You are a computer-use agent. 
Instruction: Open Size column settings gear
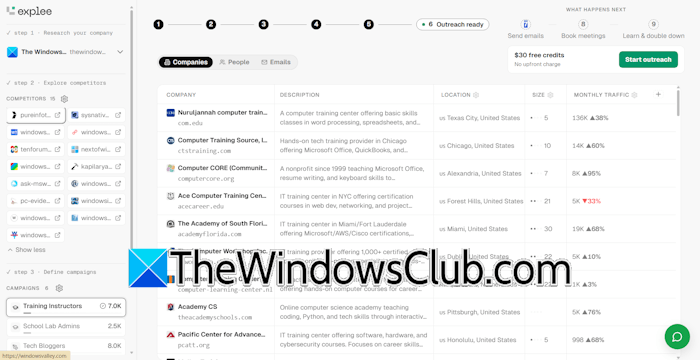point(550,95)
